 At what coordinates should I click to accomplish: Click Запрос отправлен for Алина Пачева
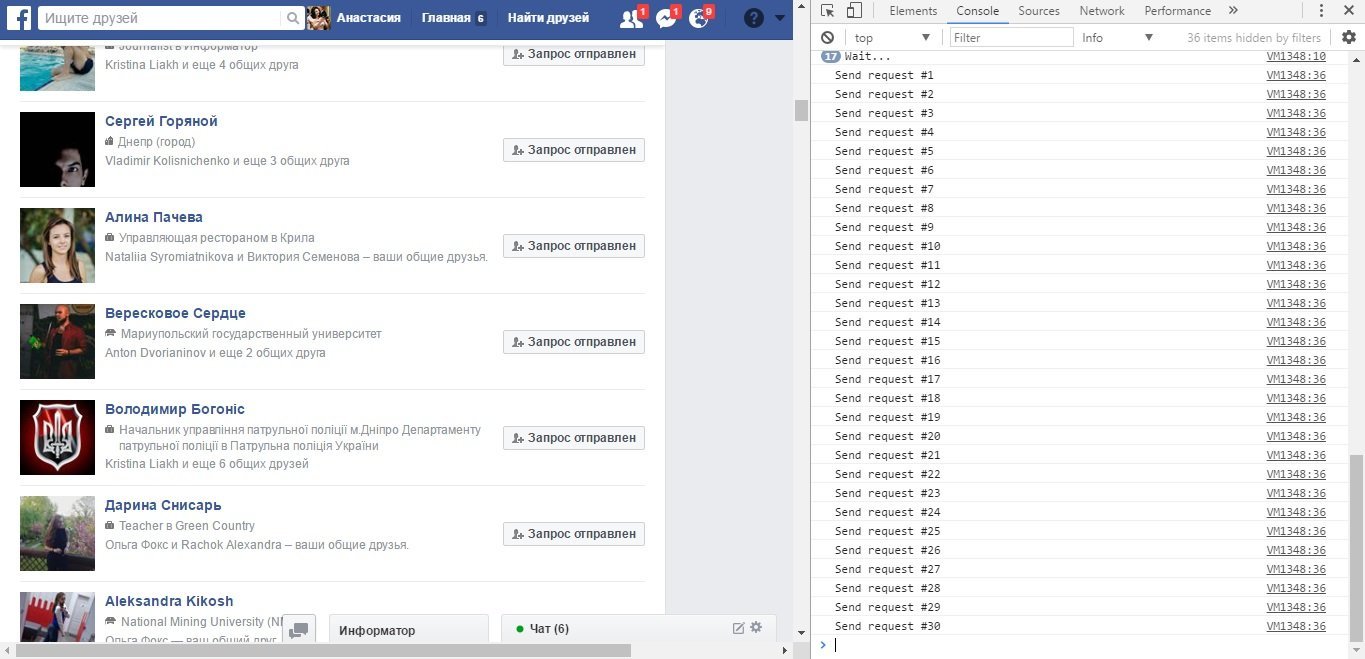[x=572, y=245]
